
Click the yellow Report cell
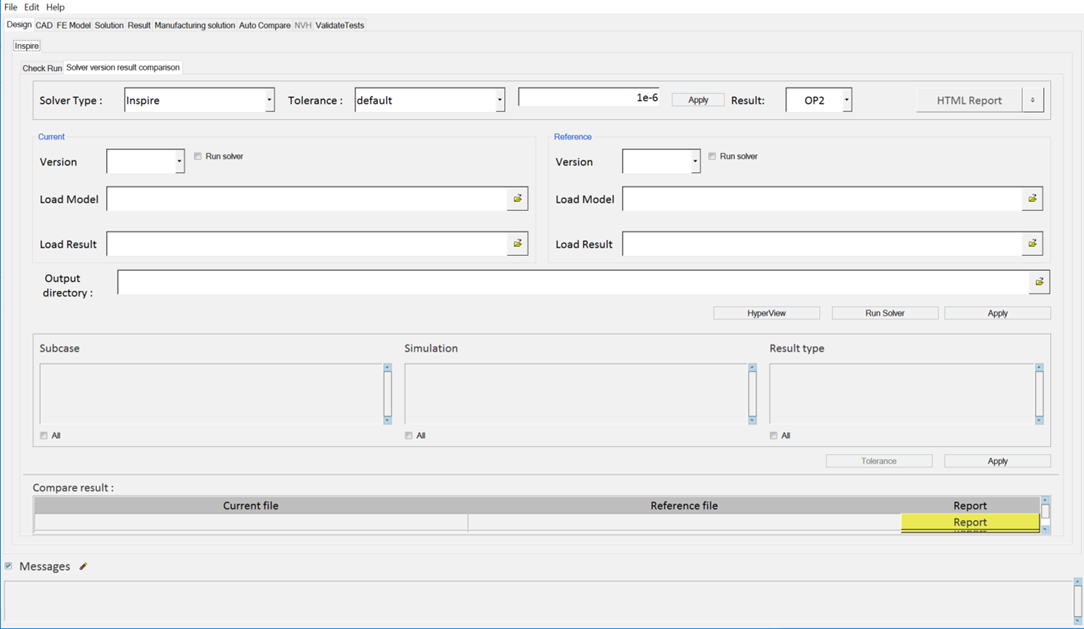(x=969, y=522)
